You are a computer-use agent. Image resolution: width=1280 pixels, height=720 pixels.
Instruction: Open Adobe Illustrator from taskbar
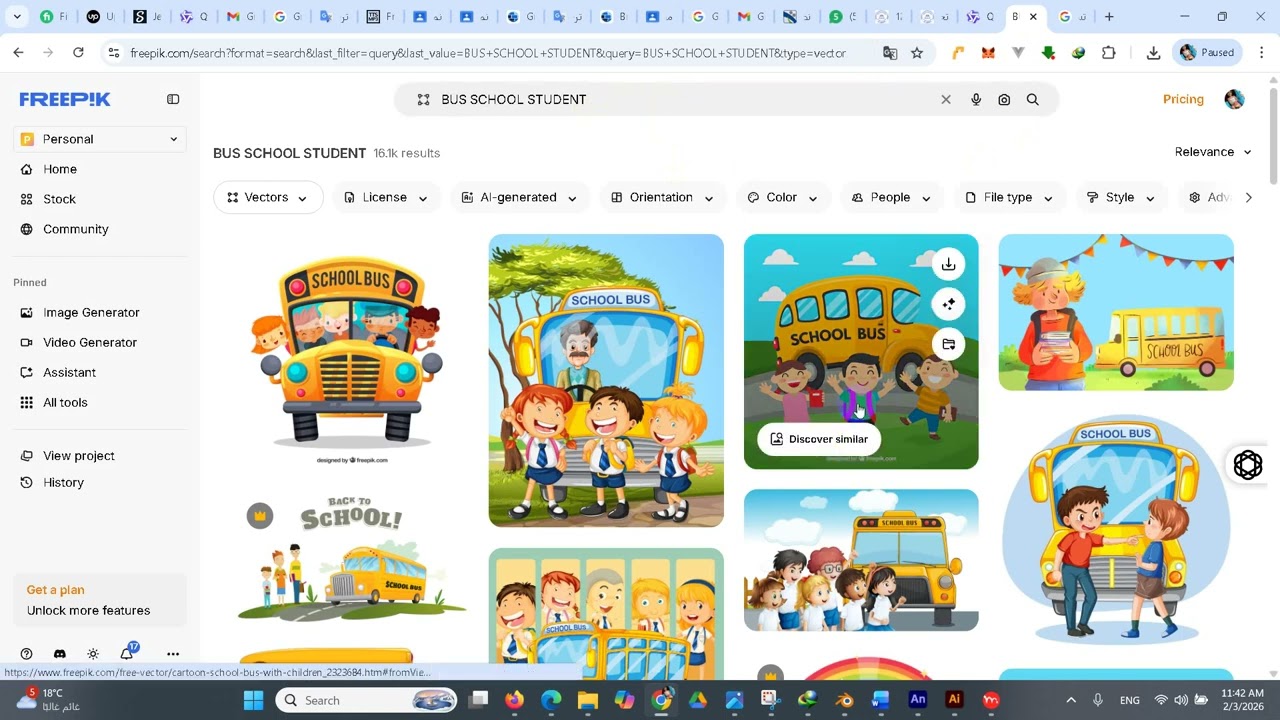click(x=954, y=700)
